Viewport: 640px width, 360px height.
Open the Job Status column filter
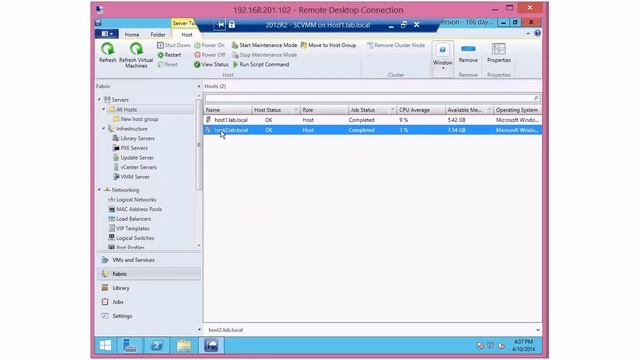(x=392, y=110)
